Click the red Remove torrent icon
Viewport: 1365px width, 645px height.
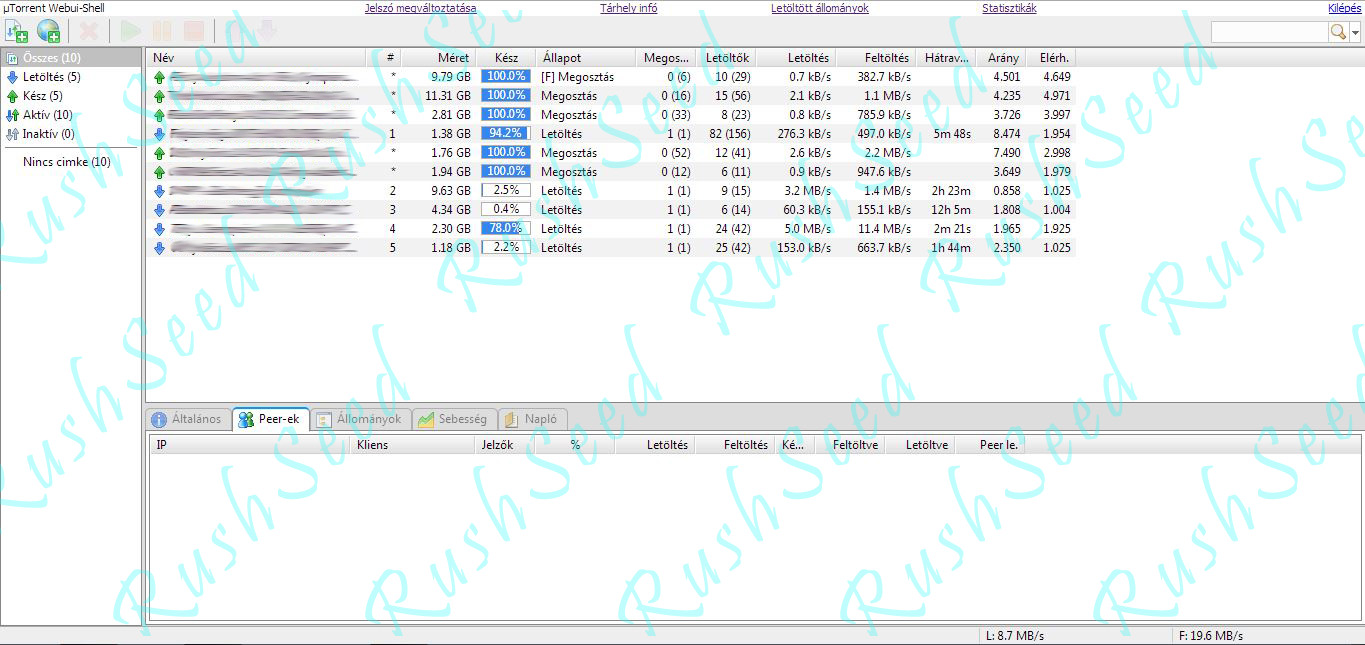pos(89,31)
